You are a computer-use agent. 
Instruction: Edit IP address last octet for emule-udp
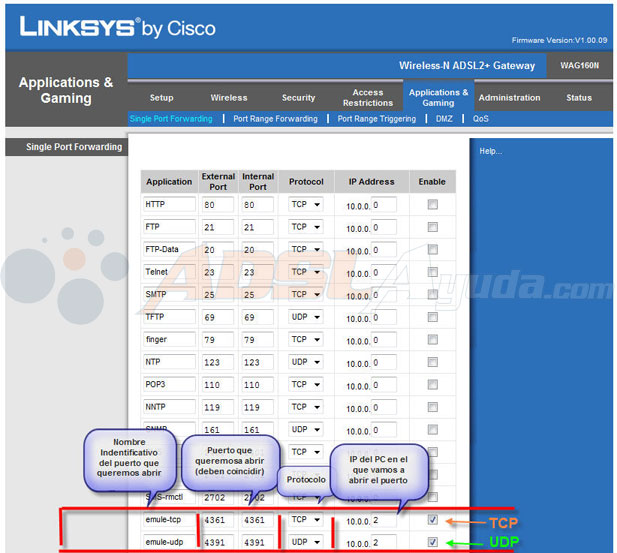pyautogui.click(x=383, y=542)
